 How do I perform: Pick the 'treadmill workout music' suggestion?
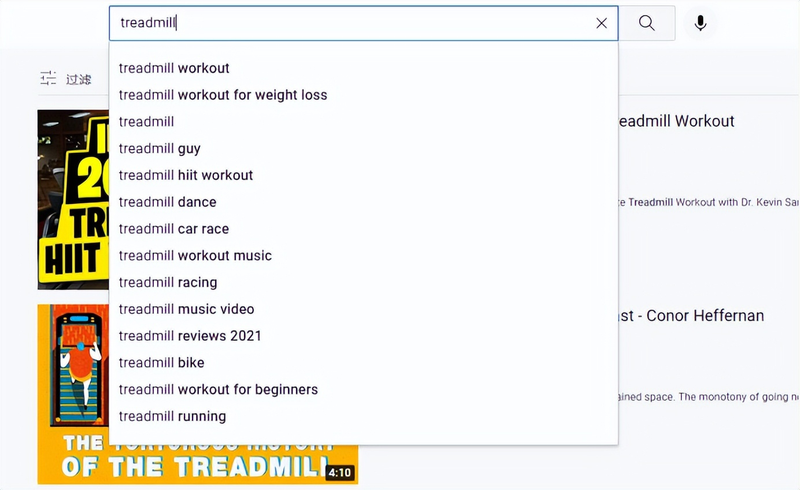[195, 255]
